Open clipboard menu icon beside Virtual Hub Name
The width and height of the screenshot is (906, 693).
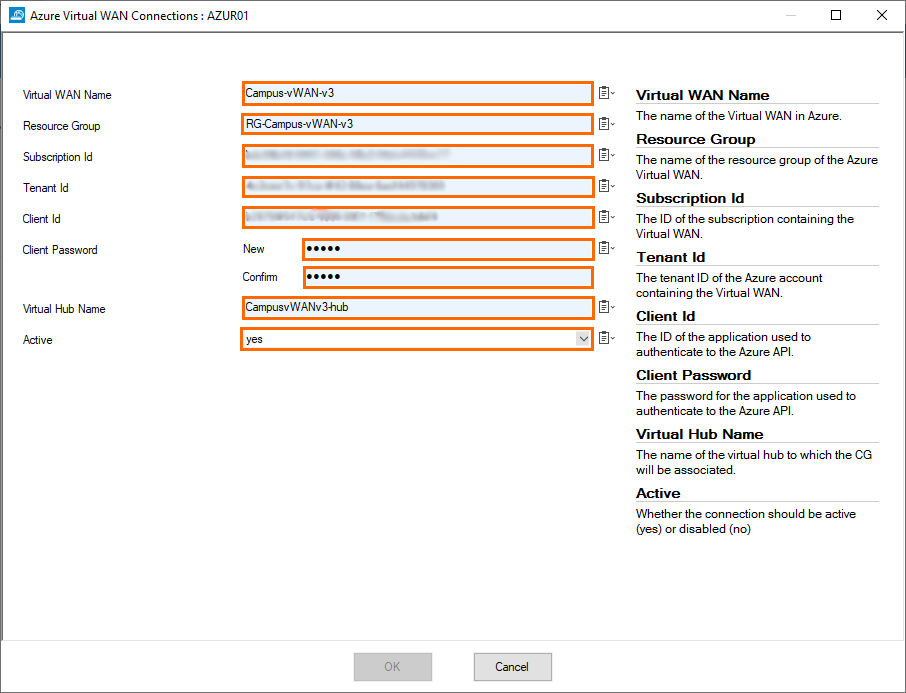click(606, 307)
